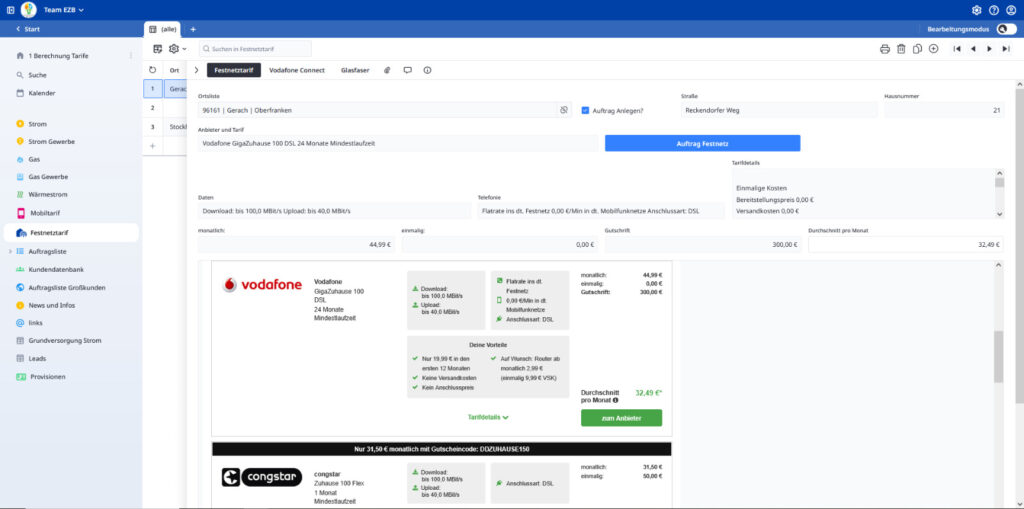This screenshot has width=1024, height=509.
Task: Collapse the detail panel with the chevron
Action: point(197,70)
